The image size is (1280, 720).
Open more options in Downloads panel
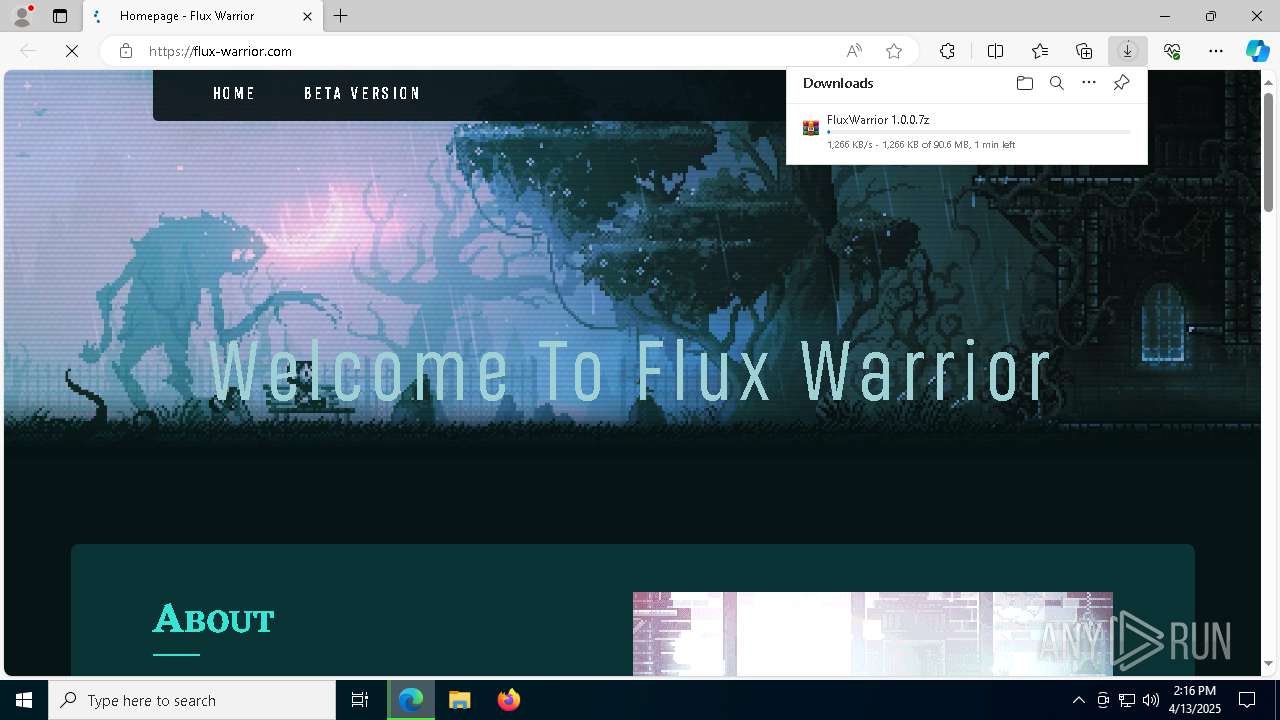coord(1089,83)
